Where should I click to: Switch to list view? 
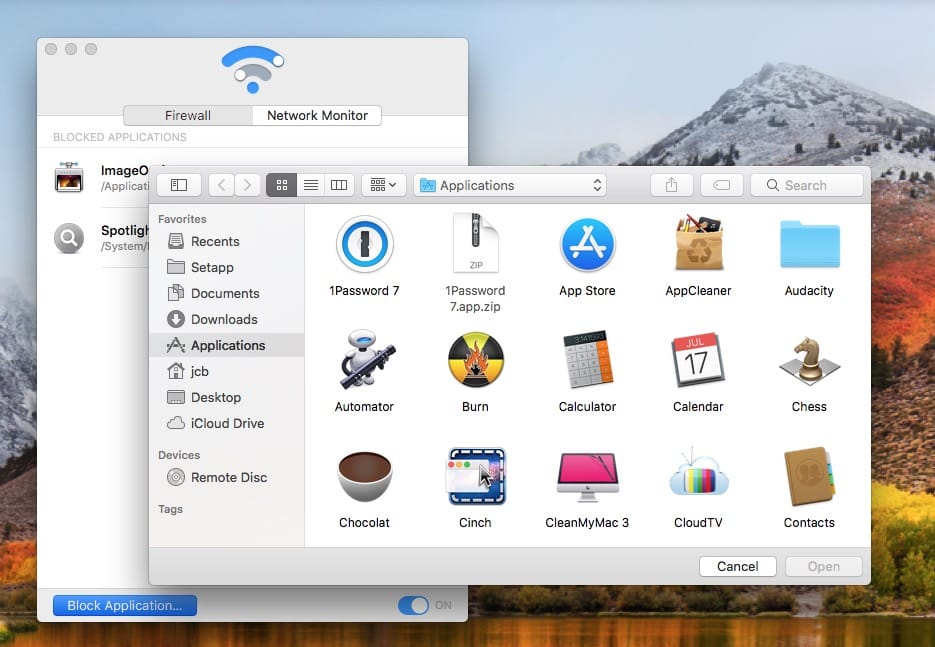click(x=311, y=185)
